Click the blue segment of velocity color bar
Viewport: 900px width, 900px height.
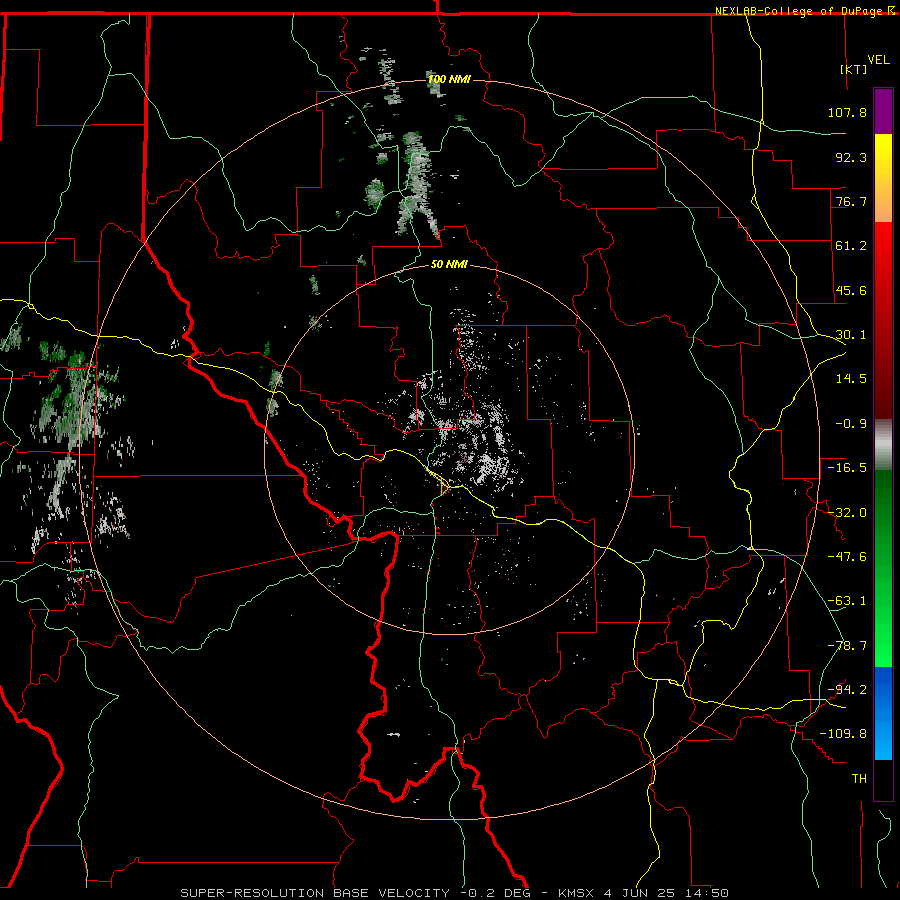pos(883,713)
